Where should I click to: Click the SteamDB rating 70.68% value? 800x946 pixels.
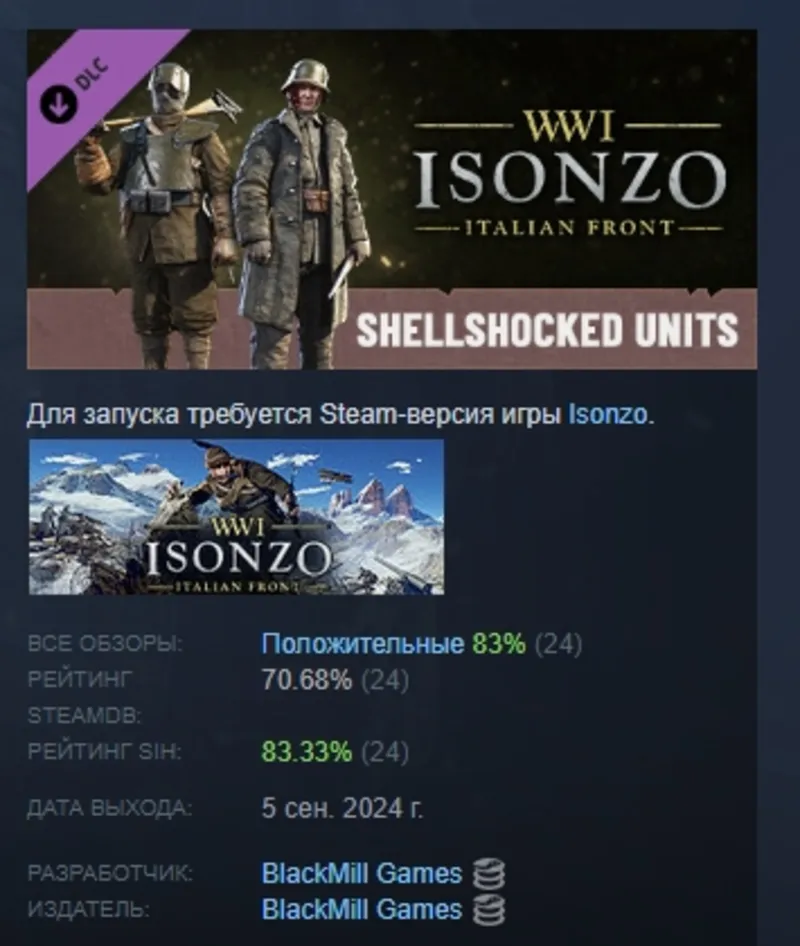pyautogui.click(x=306, y=680)
